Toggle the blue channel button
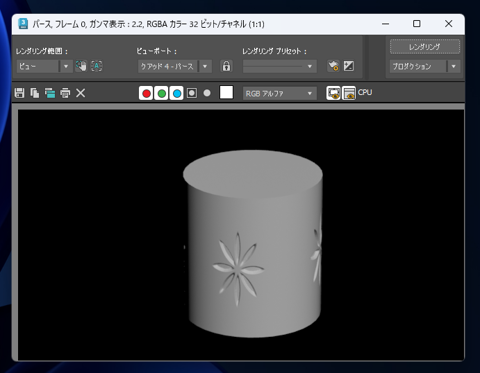 [177, 93]
